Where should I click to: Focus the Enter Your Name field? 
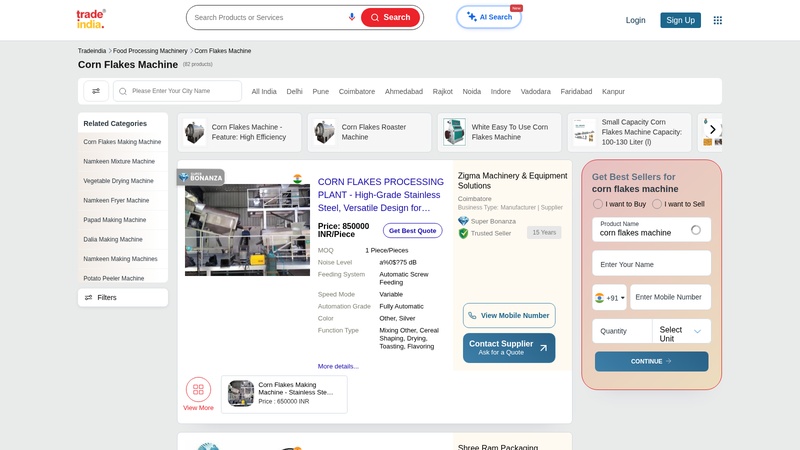tap(651, 264)
